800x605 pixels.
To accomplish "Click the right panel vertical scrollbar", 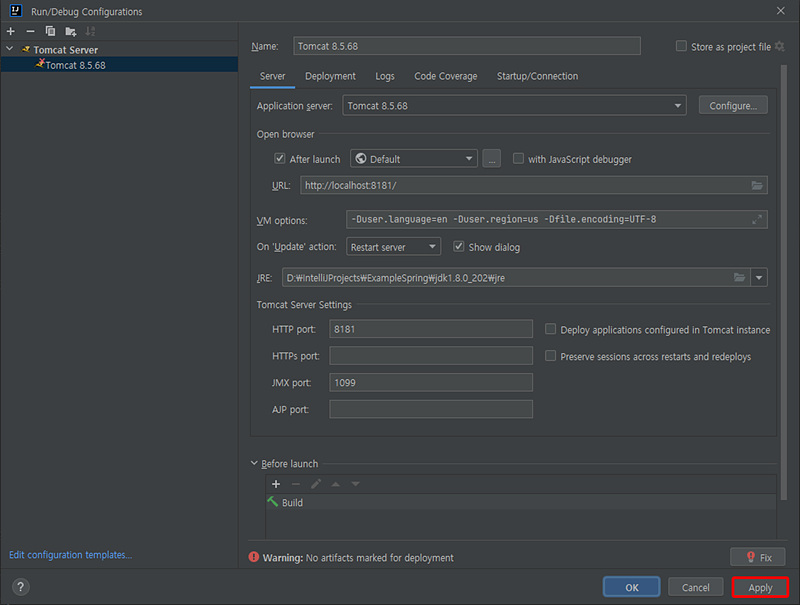I will click(784, 282).
